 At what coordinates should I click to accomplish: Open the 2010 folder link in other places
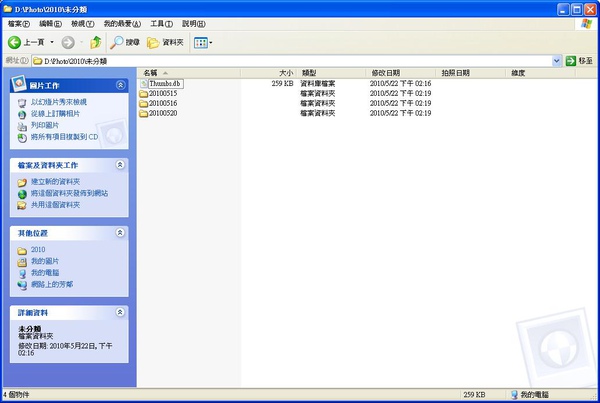(38, 250)
